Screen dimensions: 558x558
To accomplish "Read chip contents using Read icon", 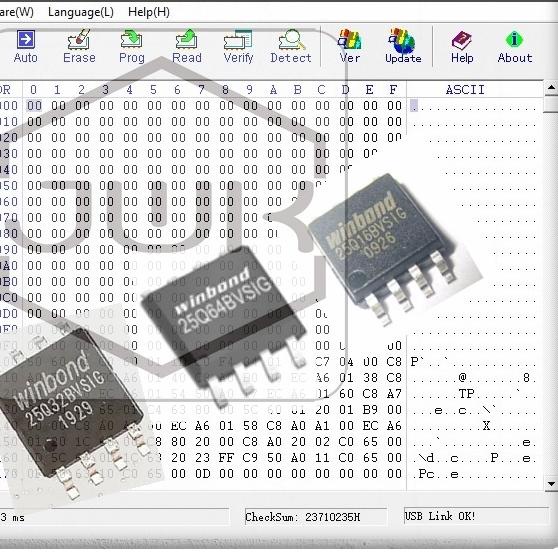I will (x=186, y=47).
